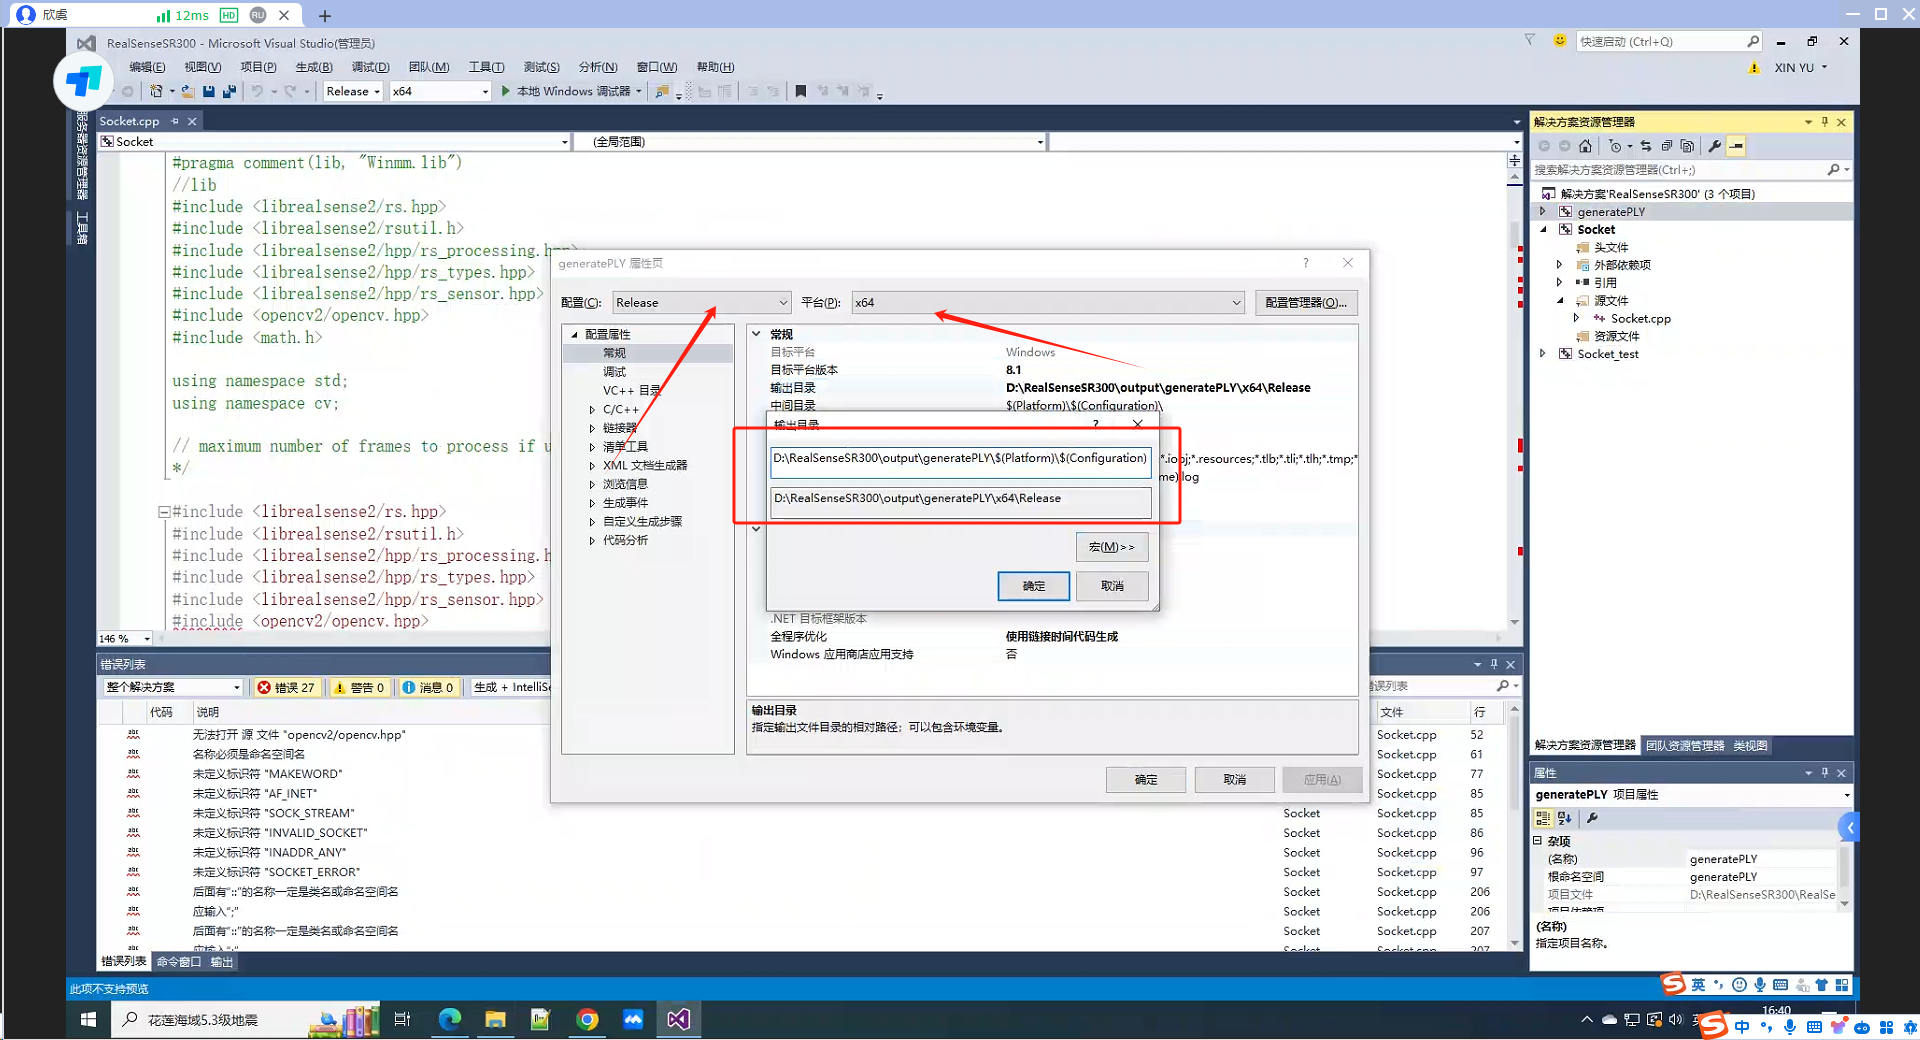Click the New Project toolbar icon
The image size is (1920, 1040).
(x=157, y=91)
